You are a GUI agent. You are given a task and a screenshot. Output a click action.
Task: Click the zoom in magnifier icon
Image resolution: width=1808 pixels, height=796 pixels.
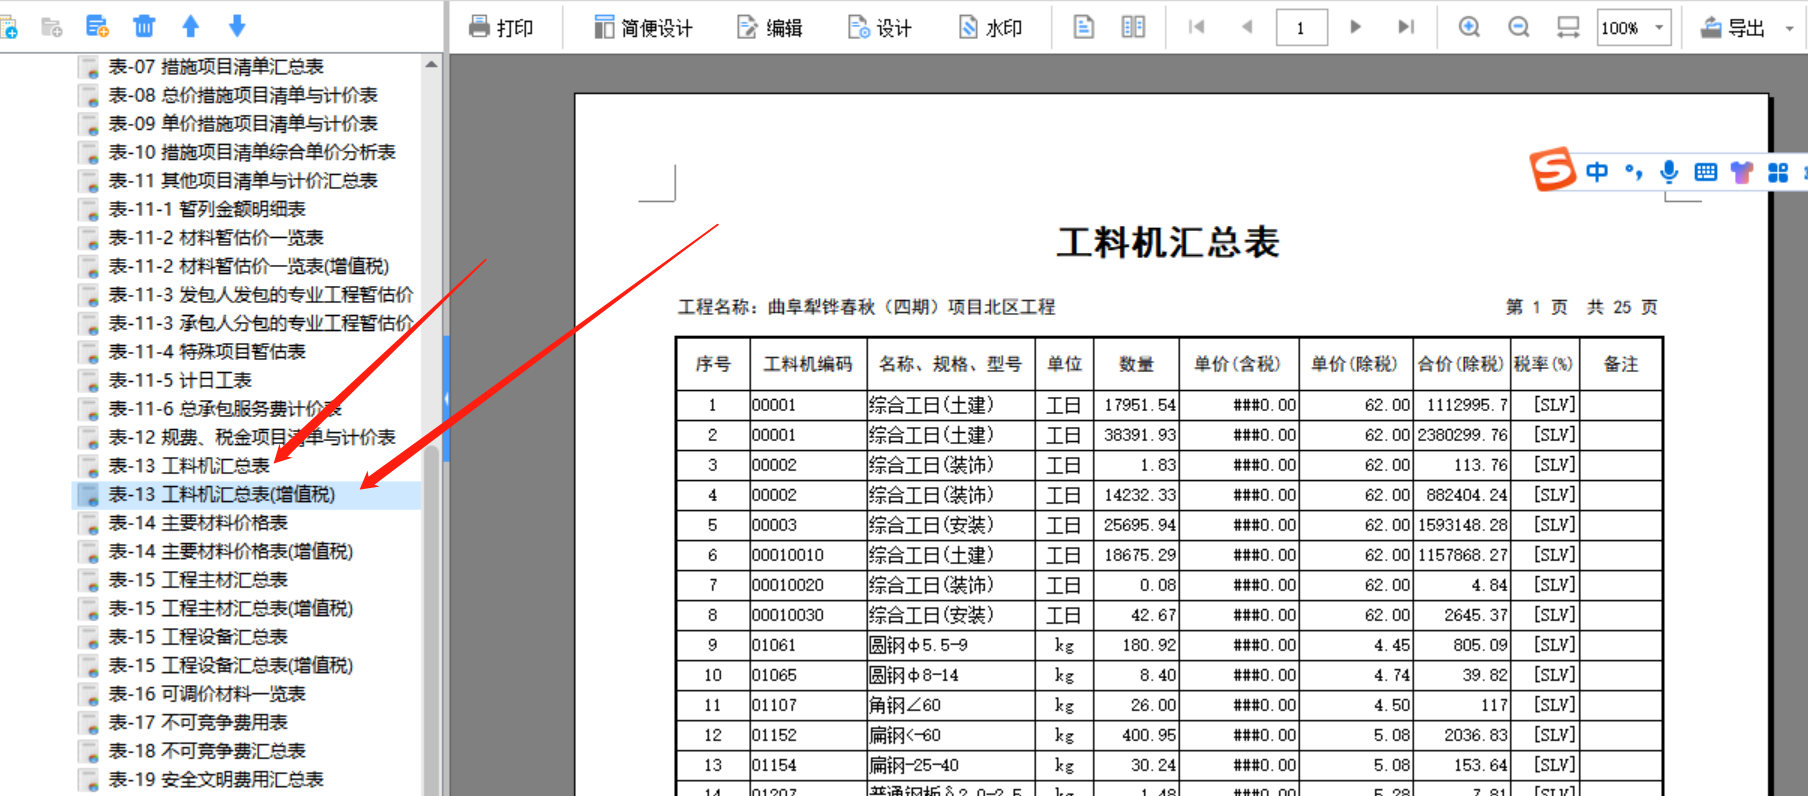point(1469,27)
